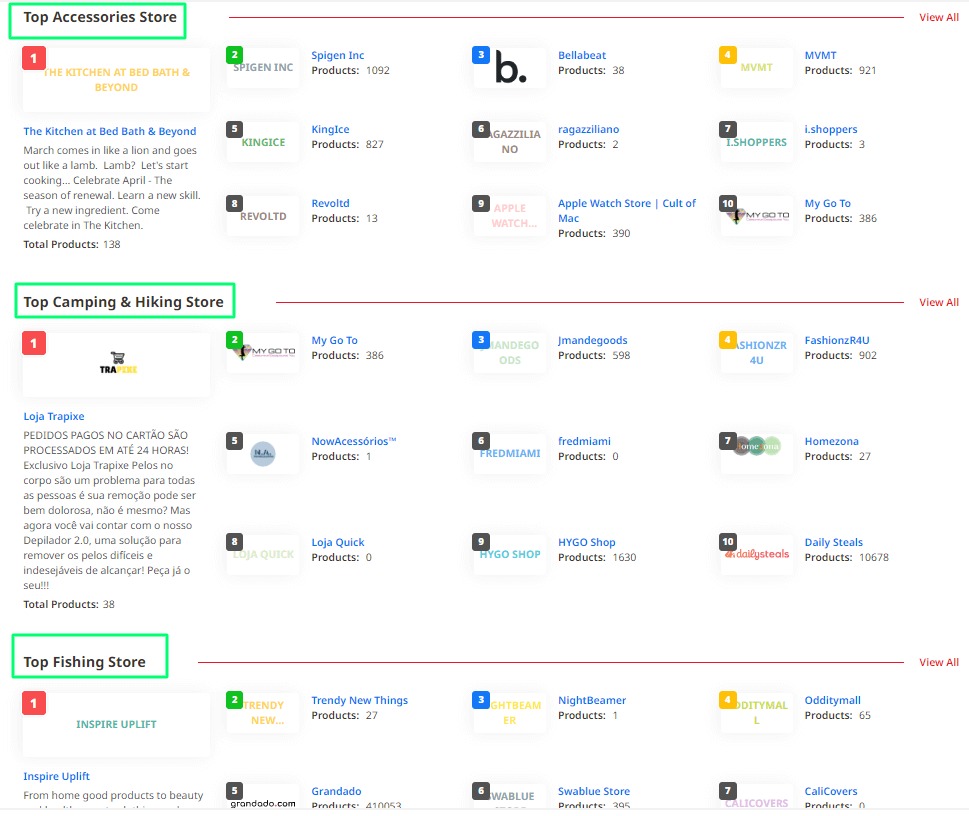Click the Spigen Inc logo tile

[x=263, y=68]
